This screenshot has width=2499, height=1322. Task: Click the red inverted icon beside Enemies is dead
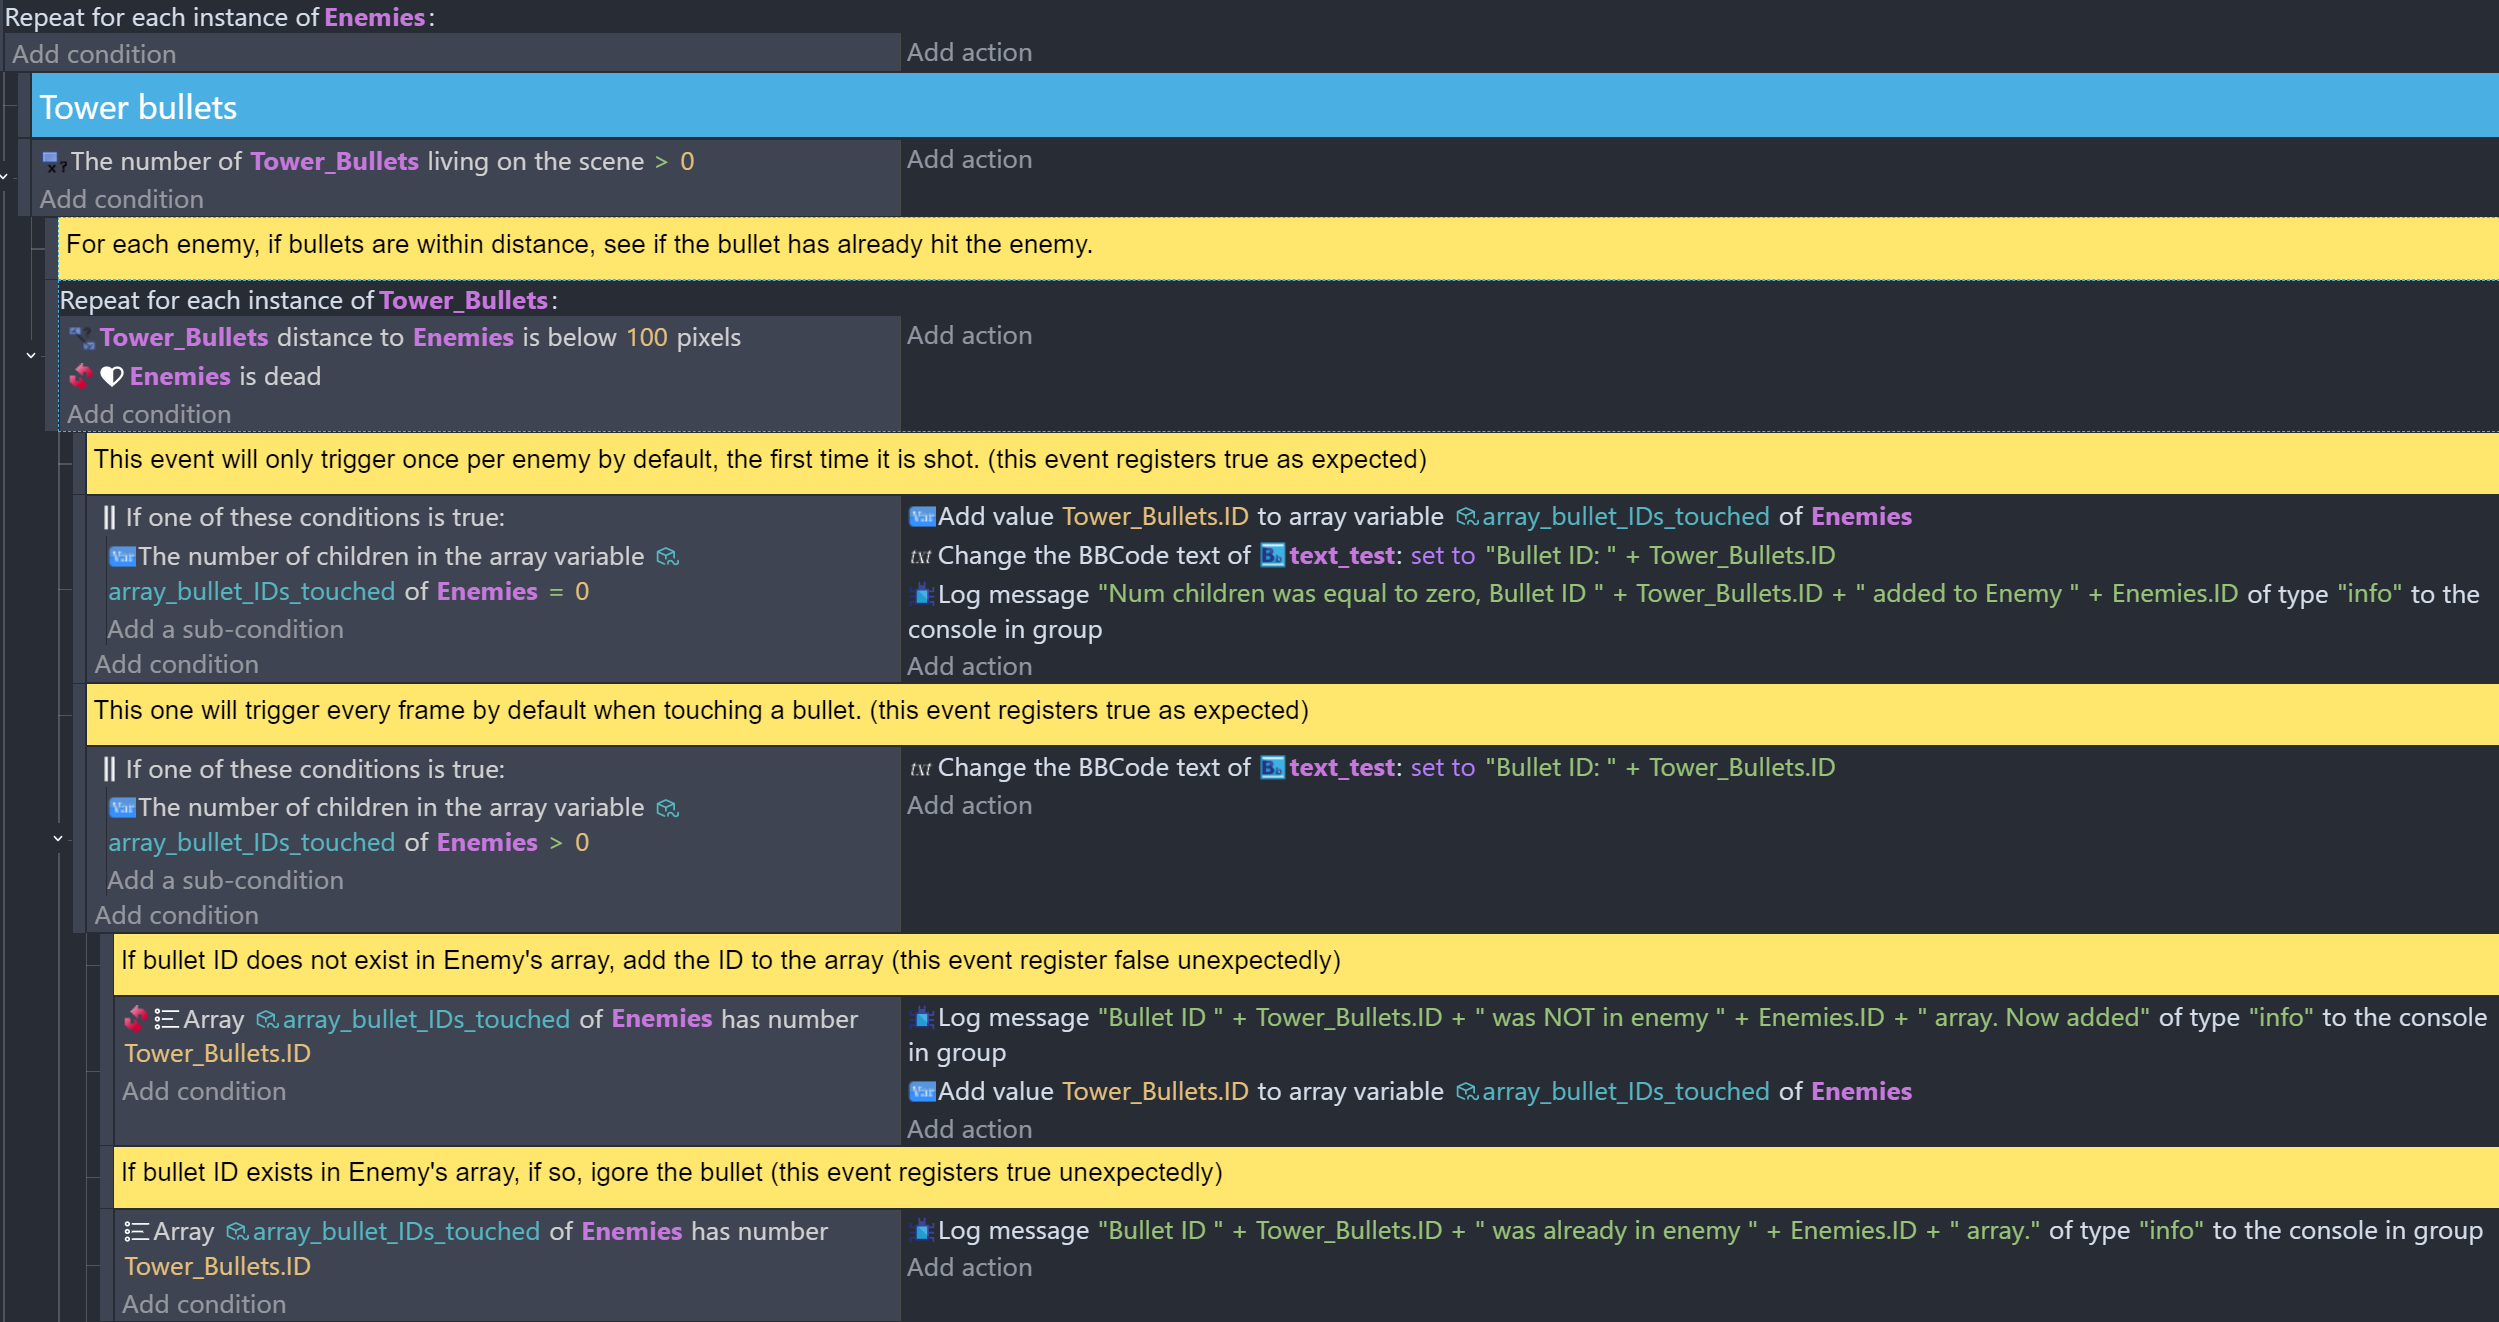point(81,377)
